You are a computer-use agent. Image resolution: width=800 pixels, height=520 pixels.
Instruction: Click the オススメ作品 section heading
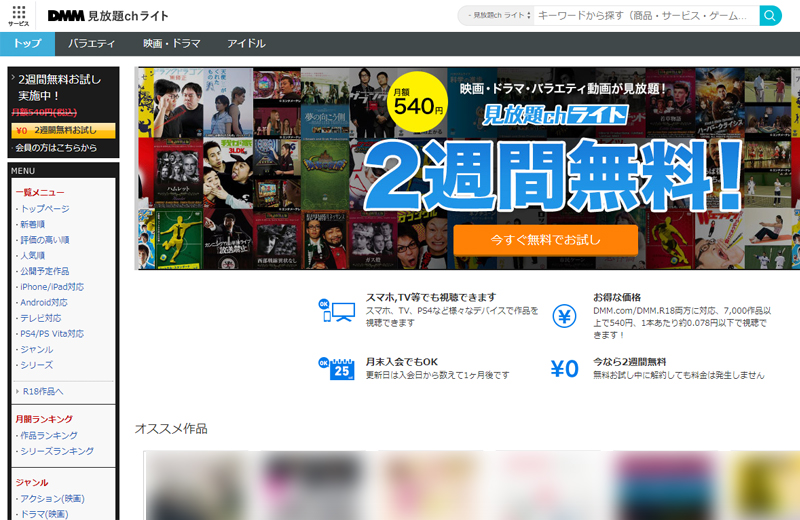click(x=171, y=429)
